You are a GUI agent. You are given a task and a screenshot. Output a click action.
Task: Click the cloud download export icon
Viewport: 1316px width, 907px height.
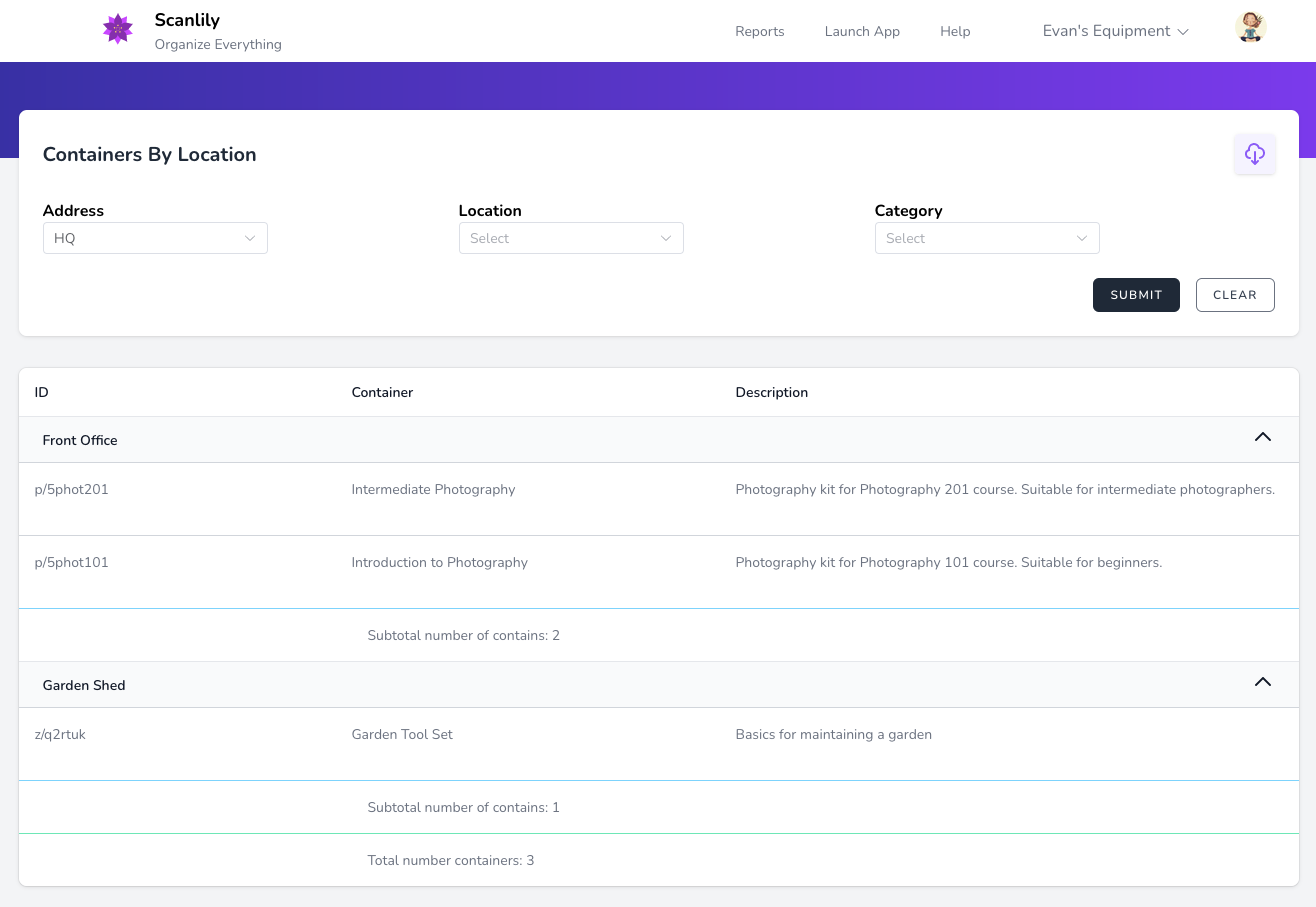(1254, 154)
